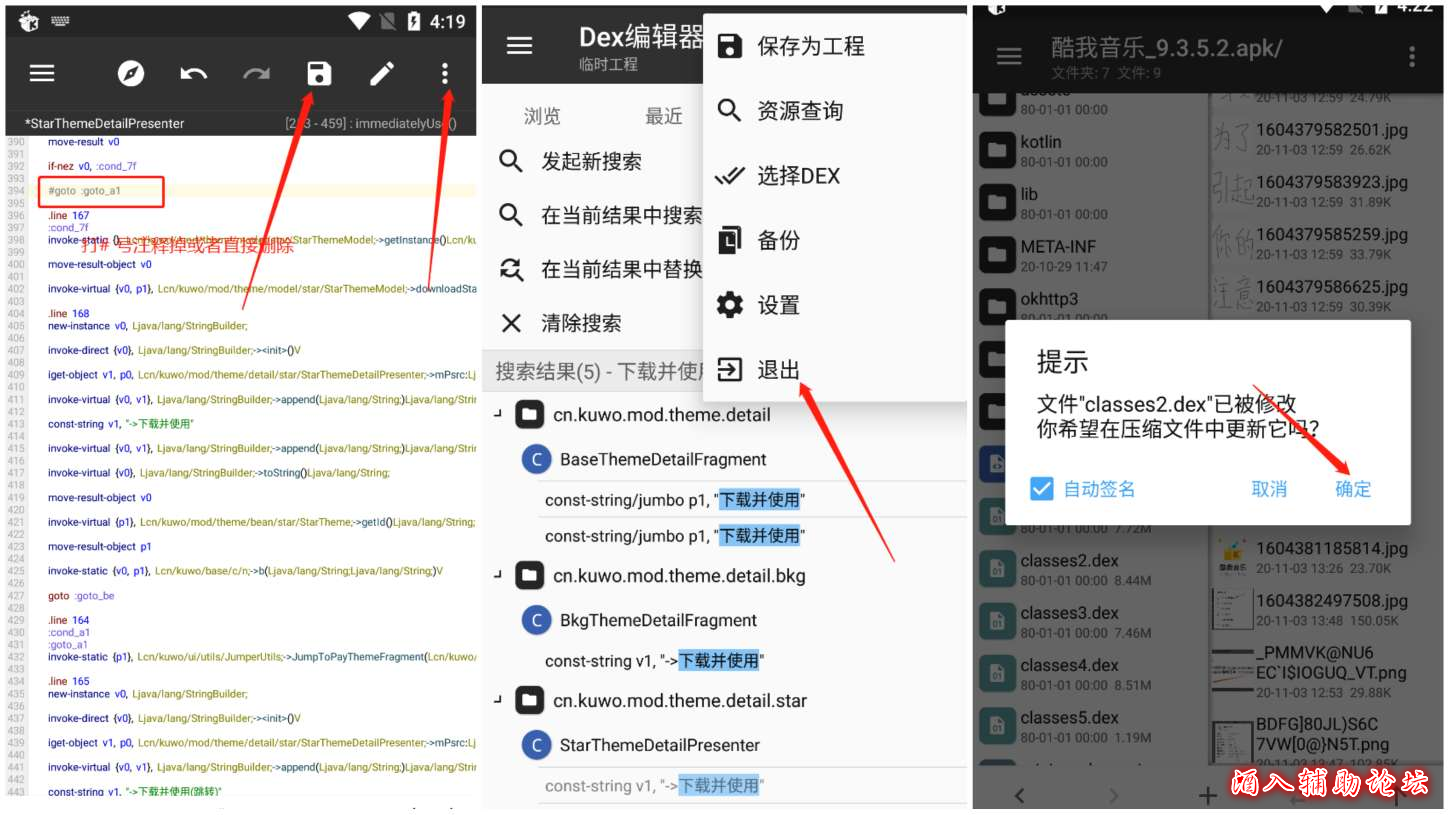Collapse the cn.kuwo.mod.theme.detail package node
This screenshot has width=1449, height=815.
coord(498,412)
